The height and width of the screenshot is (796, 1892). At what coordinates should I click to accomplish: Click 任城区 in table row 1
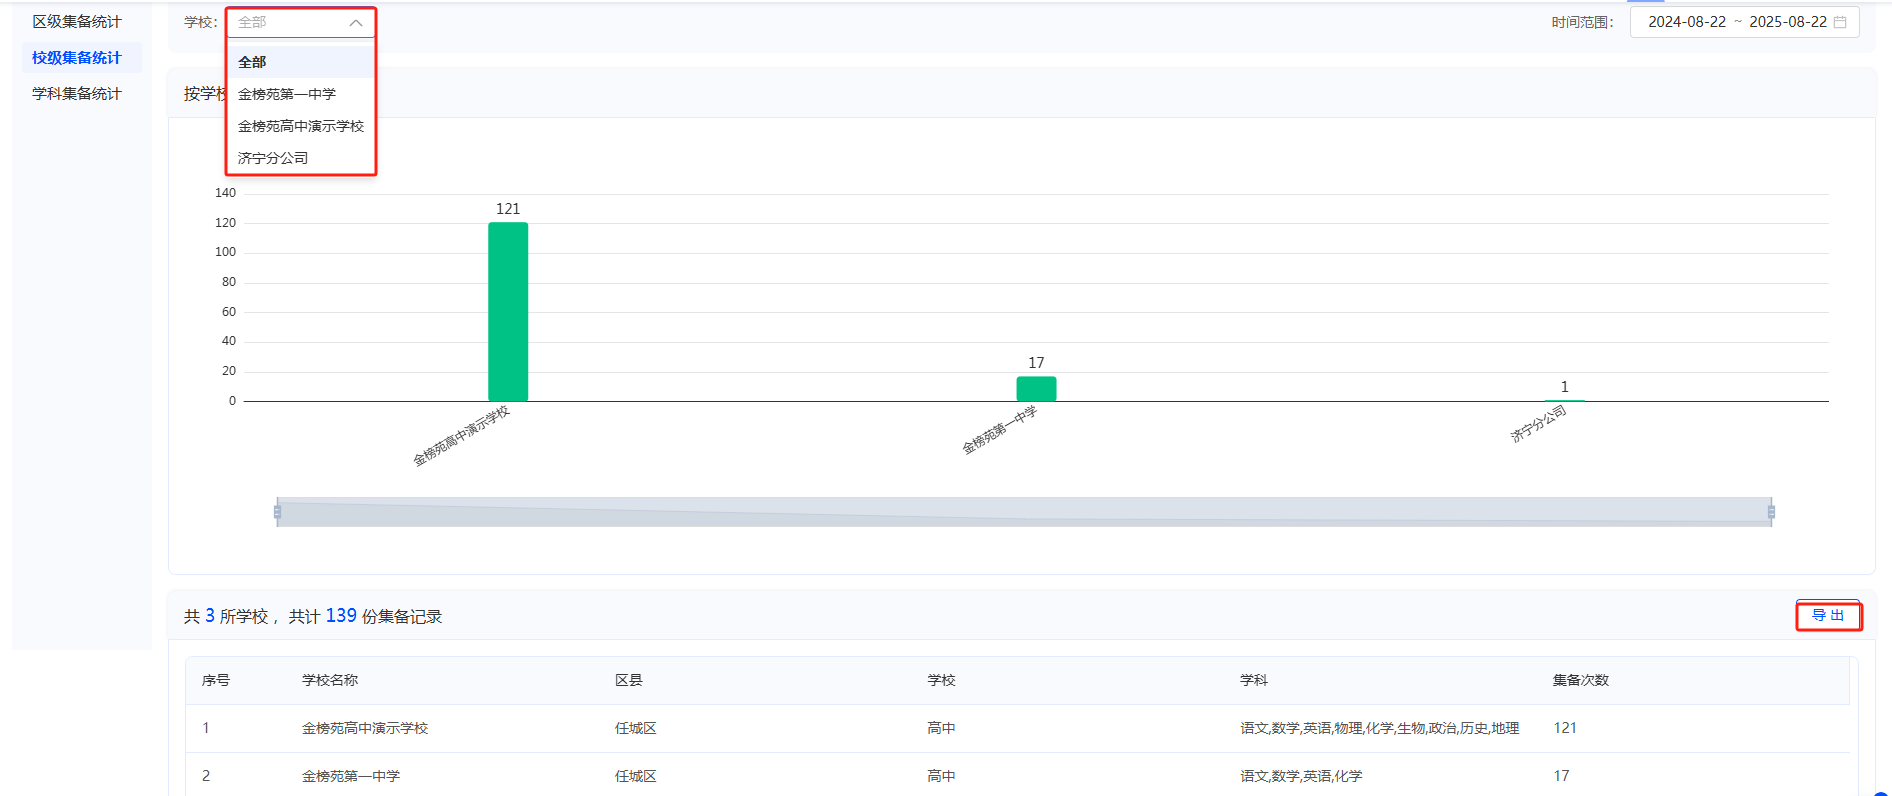pos(636,728)
